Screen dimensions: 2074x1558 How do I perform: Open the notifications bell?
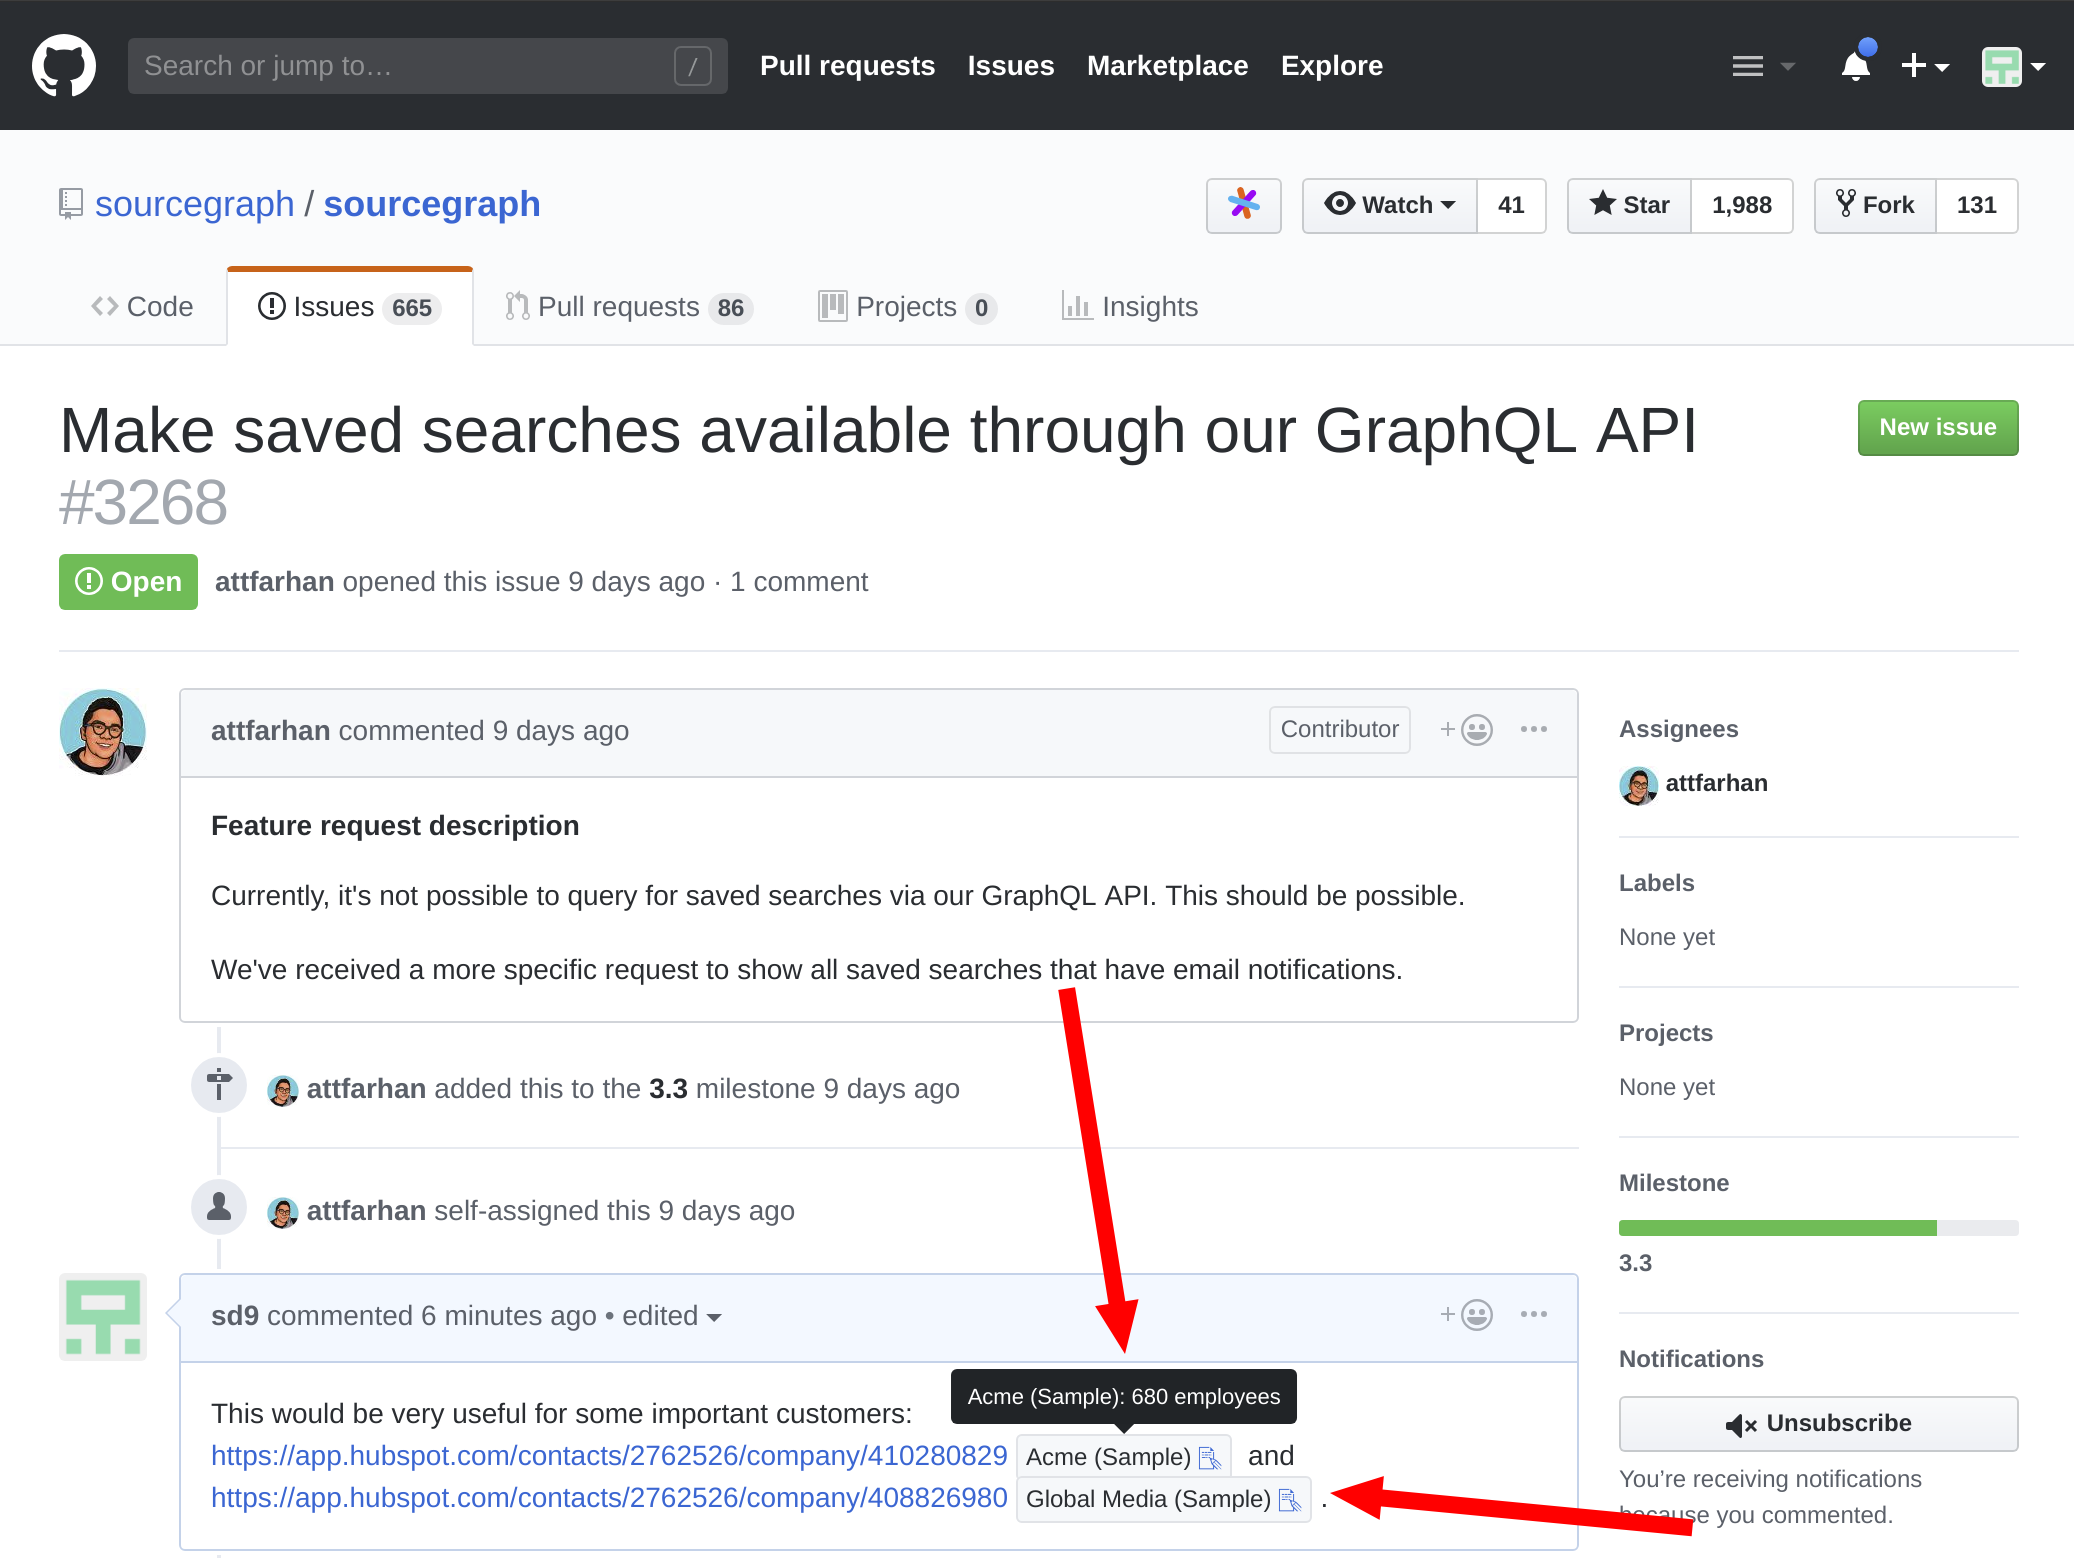tap(1856, 65)
